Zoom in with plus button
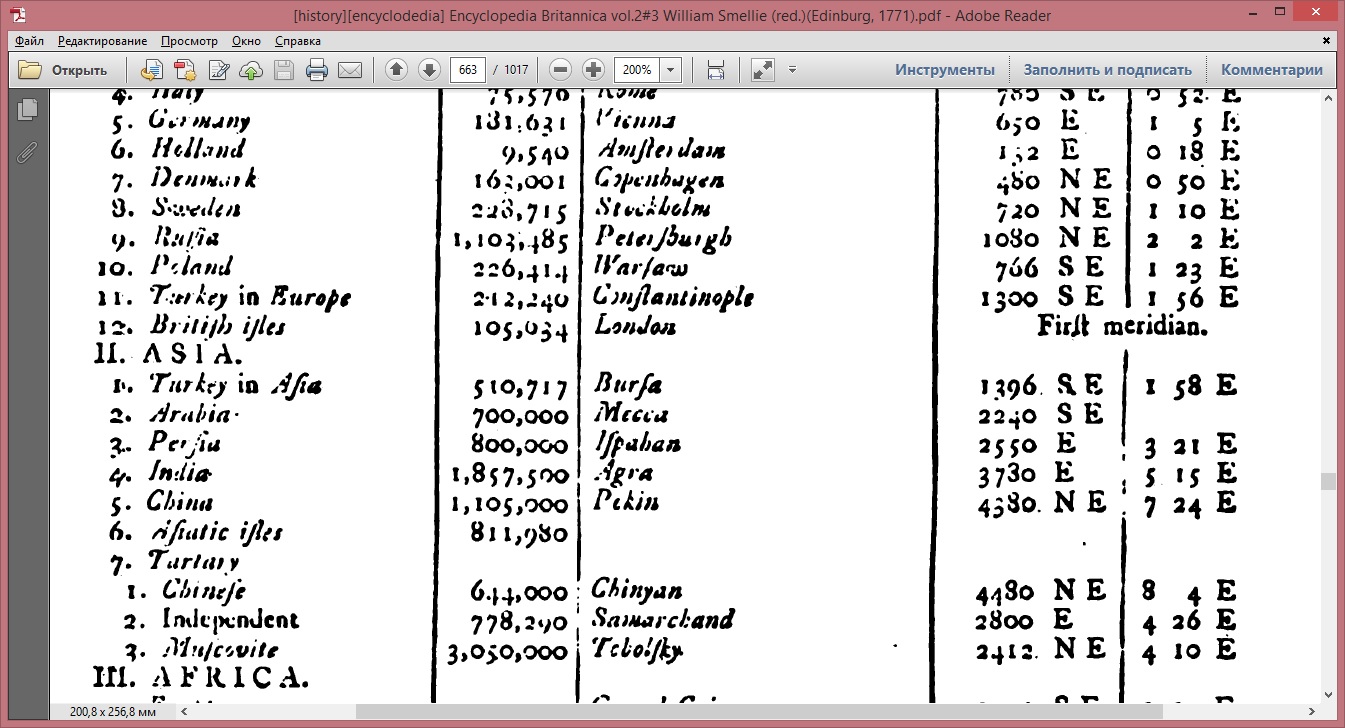The height and width of the screenshot is (728, 1345). 594,70
